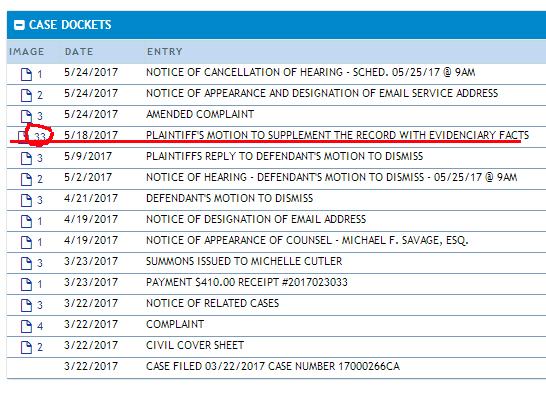Open document icon for Summons Issued to Michelle Cutler

point(26,263)
